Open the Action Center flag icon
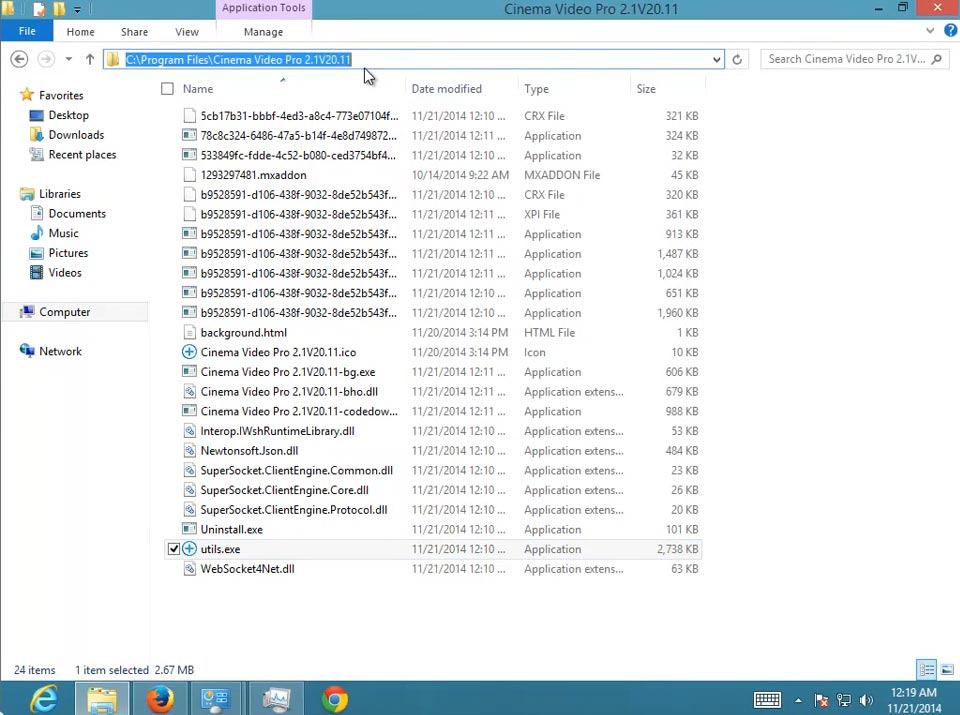The image size is (960, 715). [821, 700]
